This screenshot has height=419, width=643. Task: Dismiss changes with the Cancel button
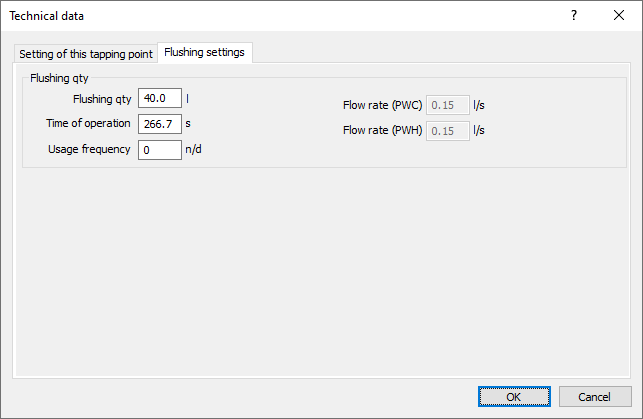pyautogui.click(x=595, y=397)
